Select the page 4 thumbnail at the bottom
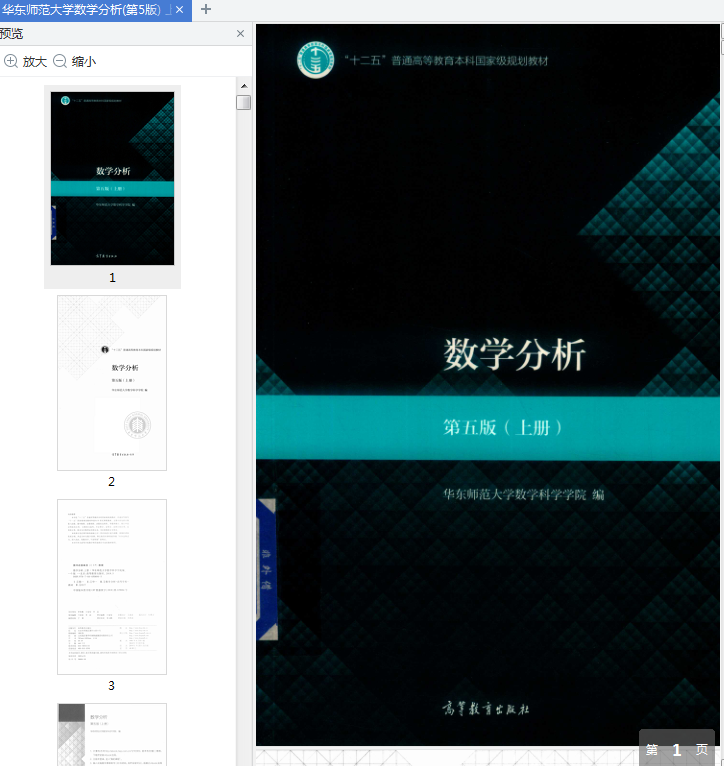 click(x=112, y=735)
